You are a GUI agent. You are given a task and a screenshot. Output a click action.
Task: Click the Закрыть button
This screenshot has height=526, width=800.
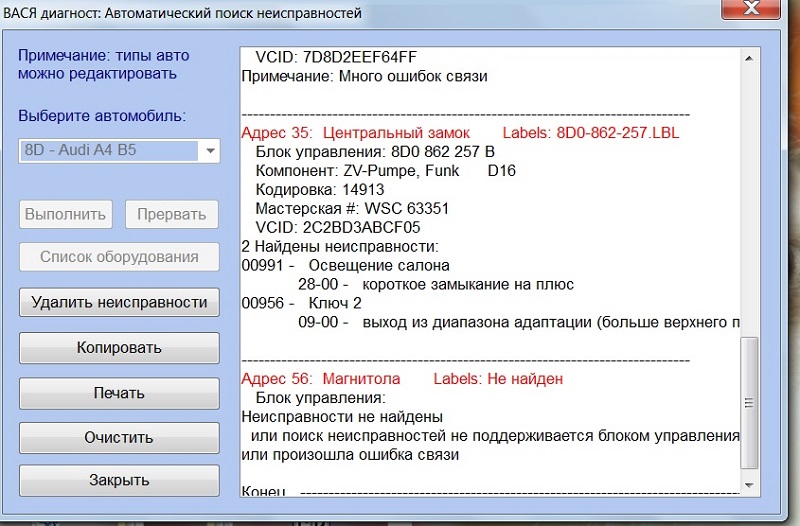pos(119,480)
